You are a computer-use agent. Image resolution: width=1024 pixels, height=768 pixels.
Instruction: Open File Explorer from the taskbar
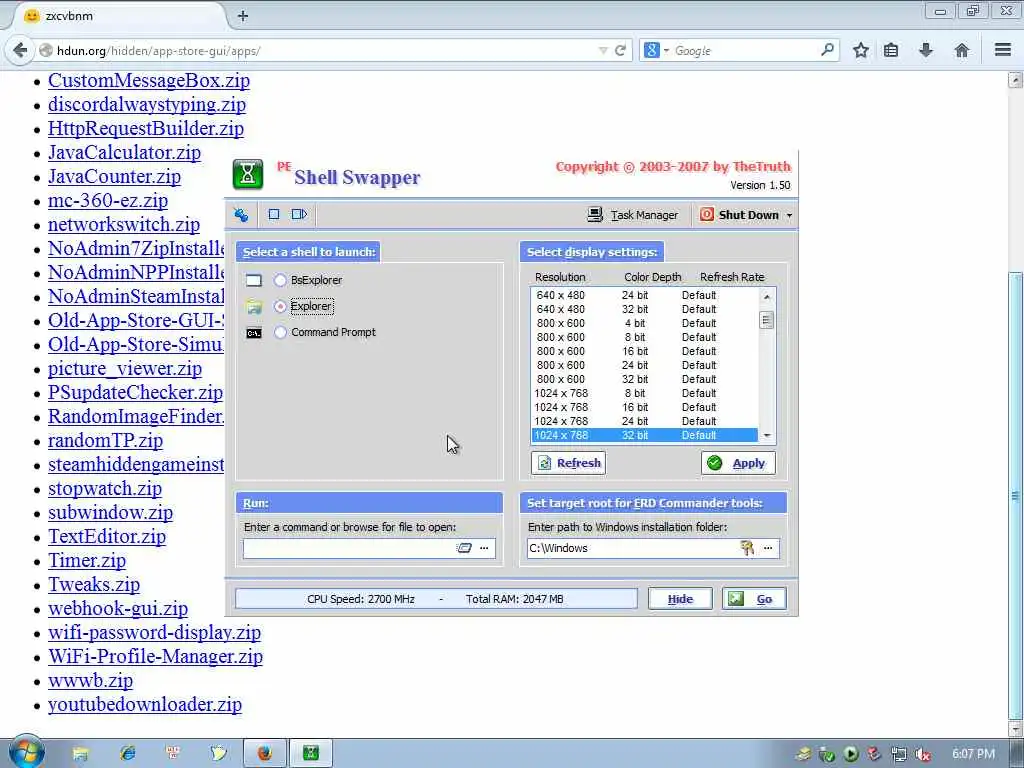[x=80, y=754]
